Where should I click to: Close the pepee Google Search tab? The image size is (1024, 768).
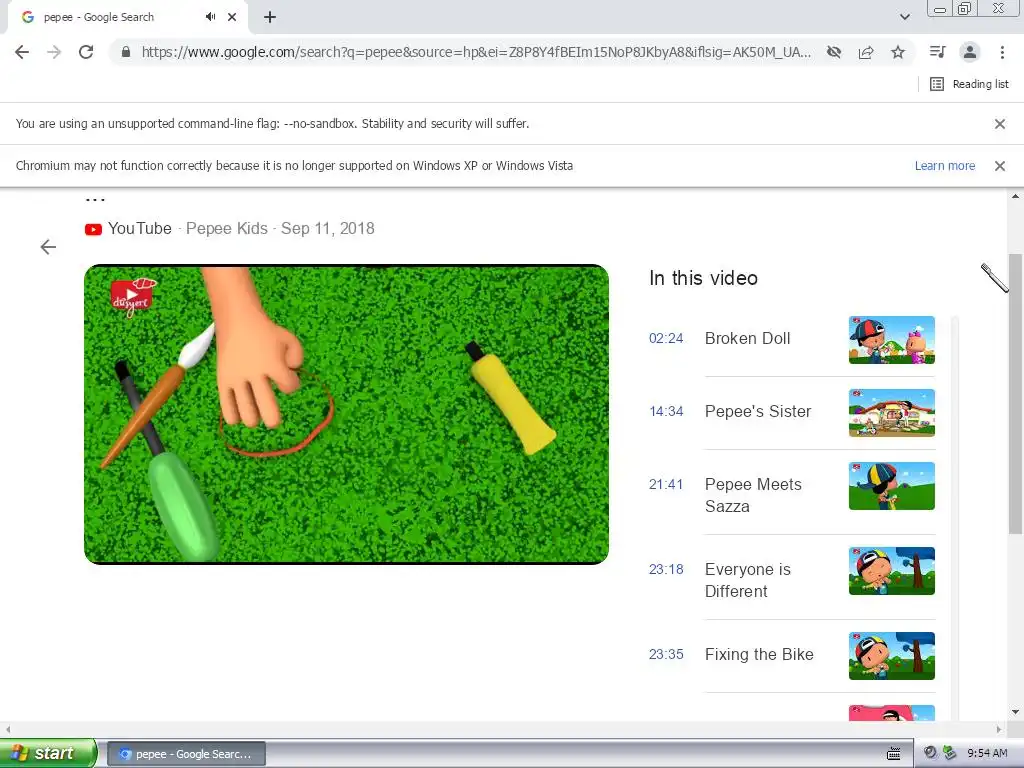(x=232, y=17)
